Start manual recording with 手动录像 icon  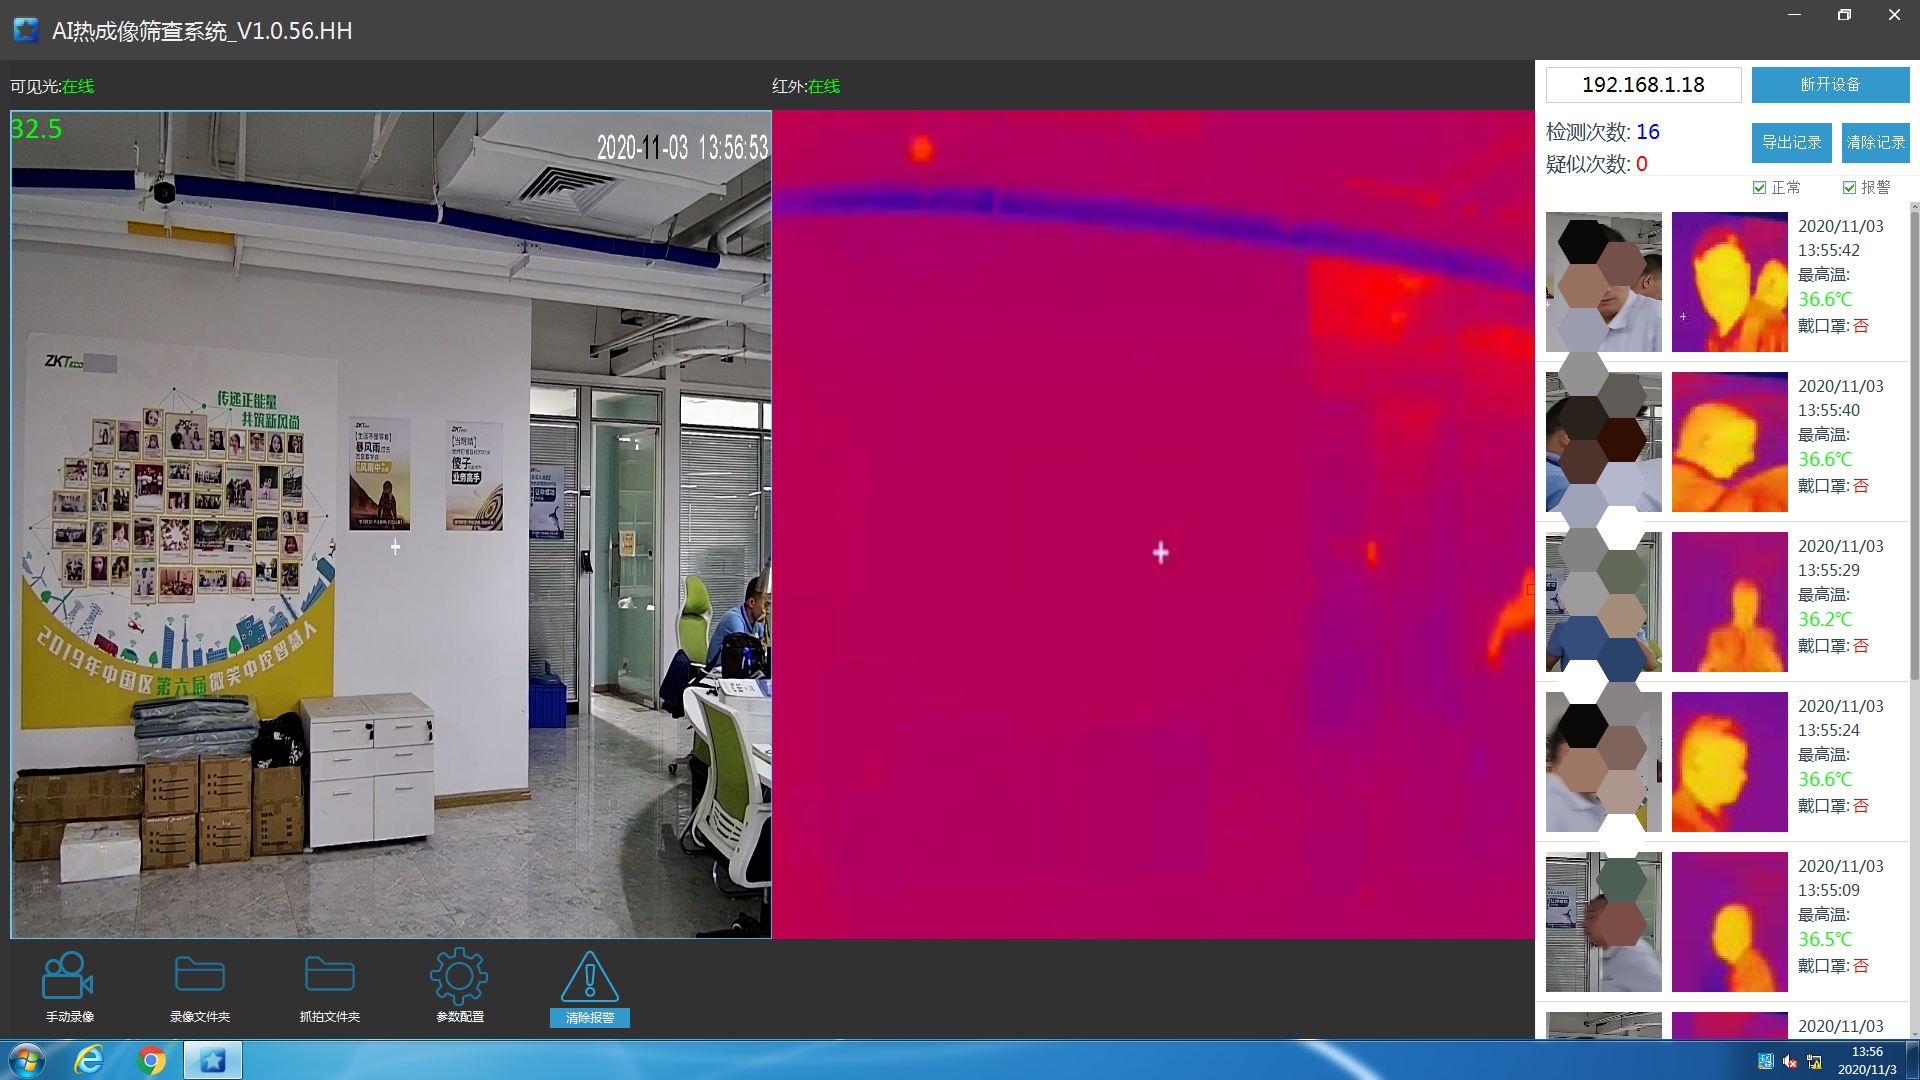68,975
